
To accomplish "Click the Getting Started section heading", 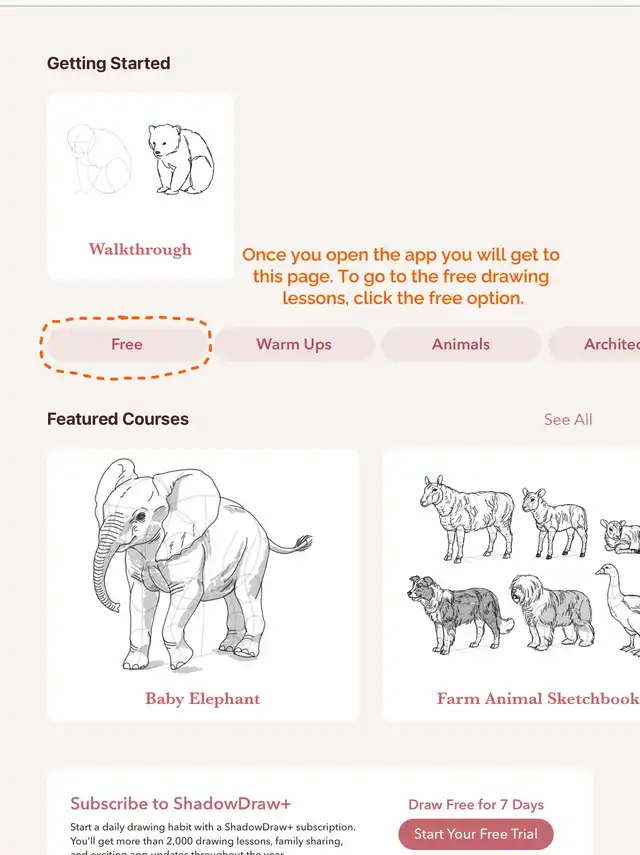I will point(109,64).
